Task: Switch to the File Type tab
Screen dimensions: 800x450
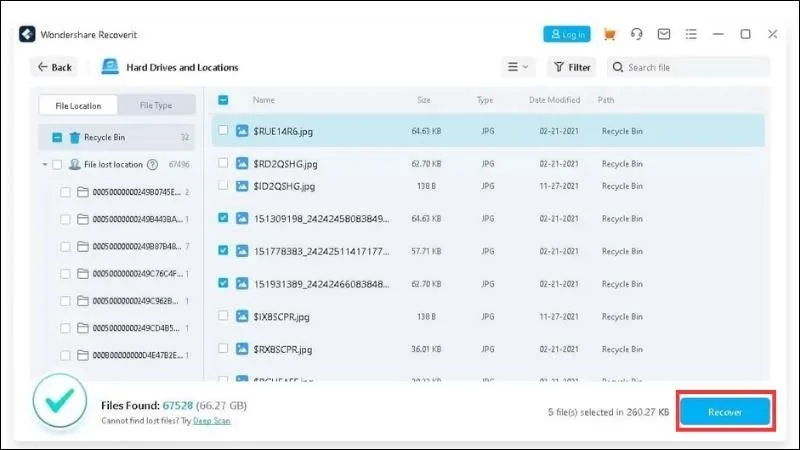Action: [156, 105]
